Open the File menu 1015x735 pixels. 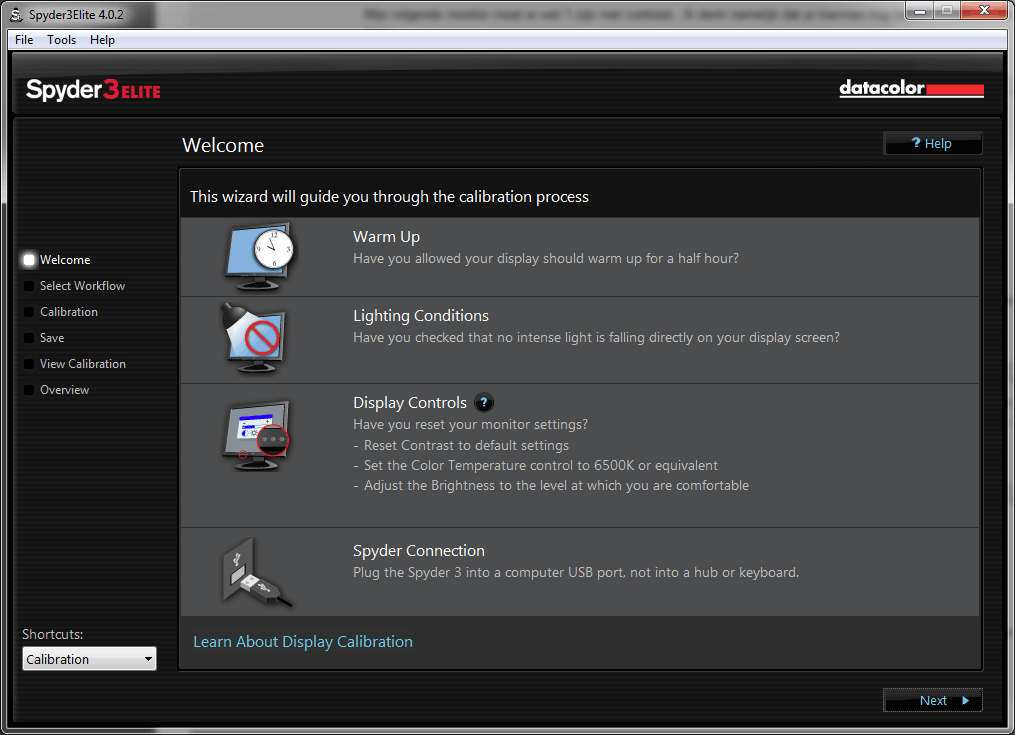click(x=24, y=40)
